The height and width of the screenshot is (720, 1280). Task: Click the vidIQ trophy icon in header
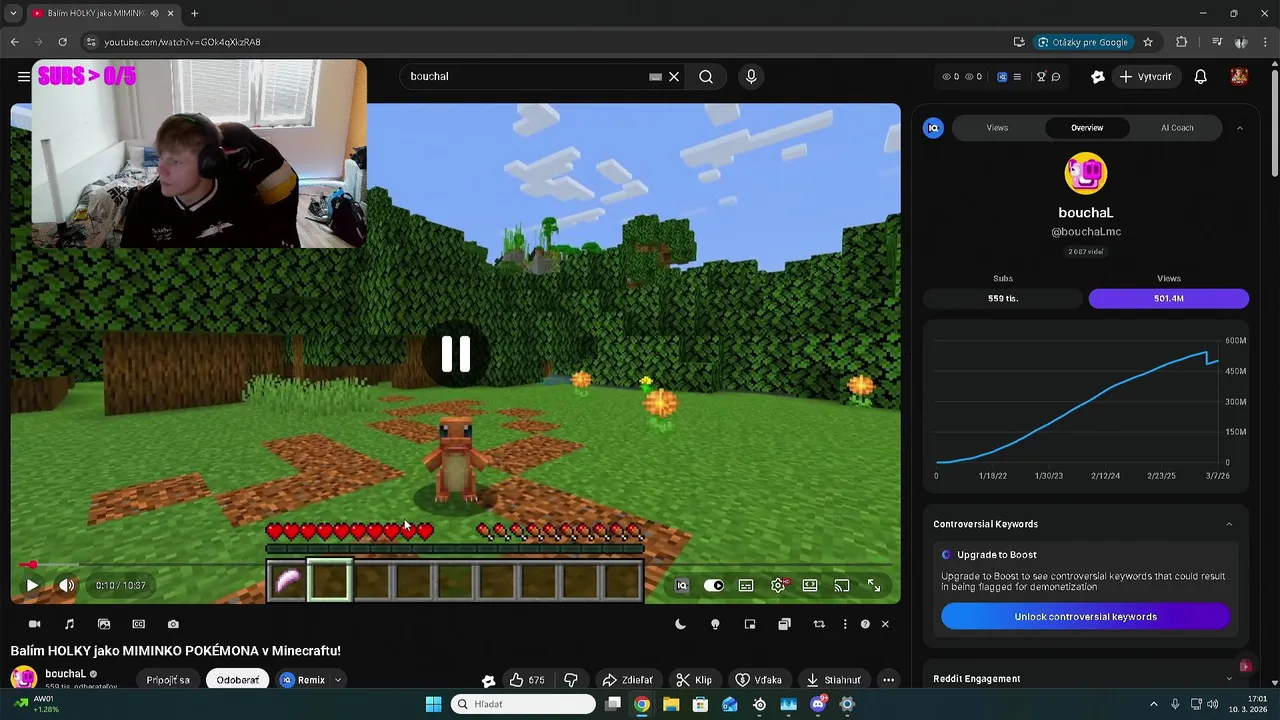[1041, 76]
